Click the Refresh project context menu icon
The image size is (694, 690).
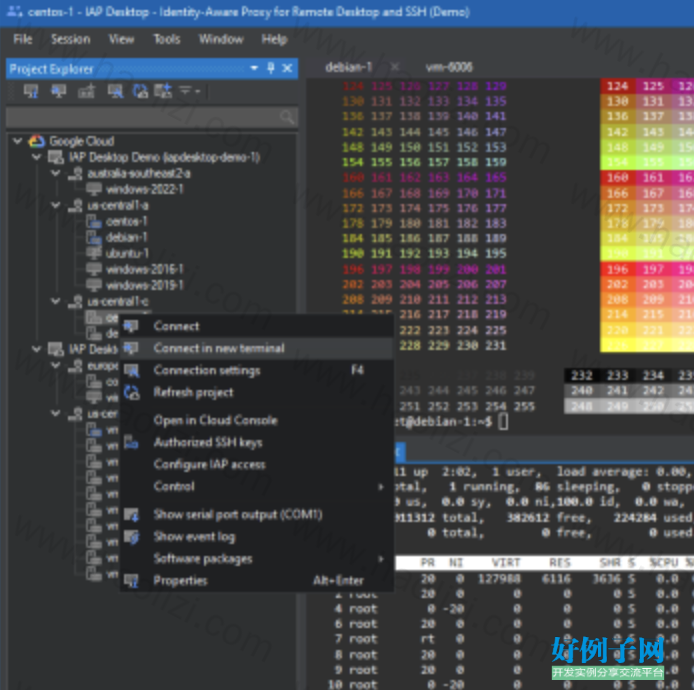click(x=131, y=393)
